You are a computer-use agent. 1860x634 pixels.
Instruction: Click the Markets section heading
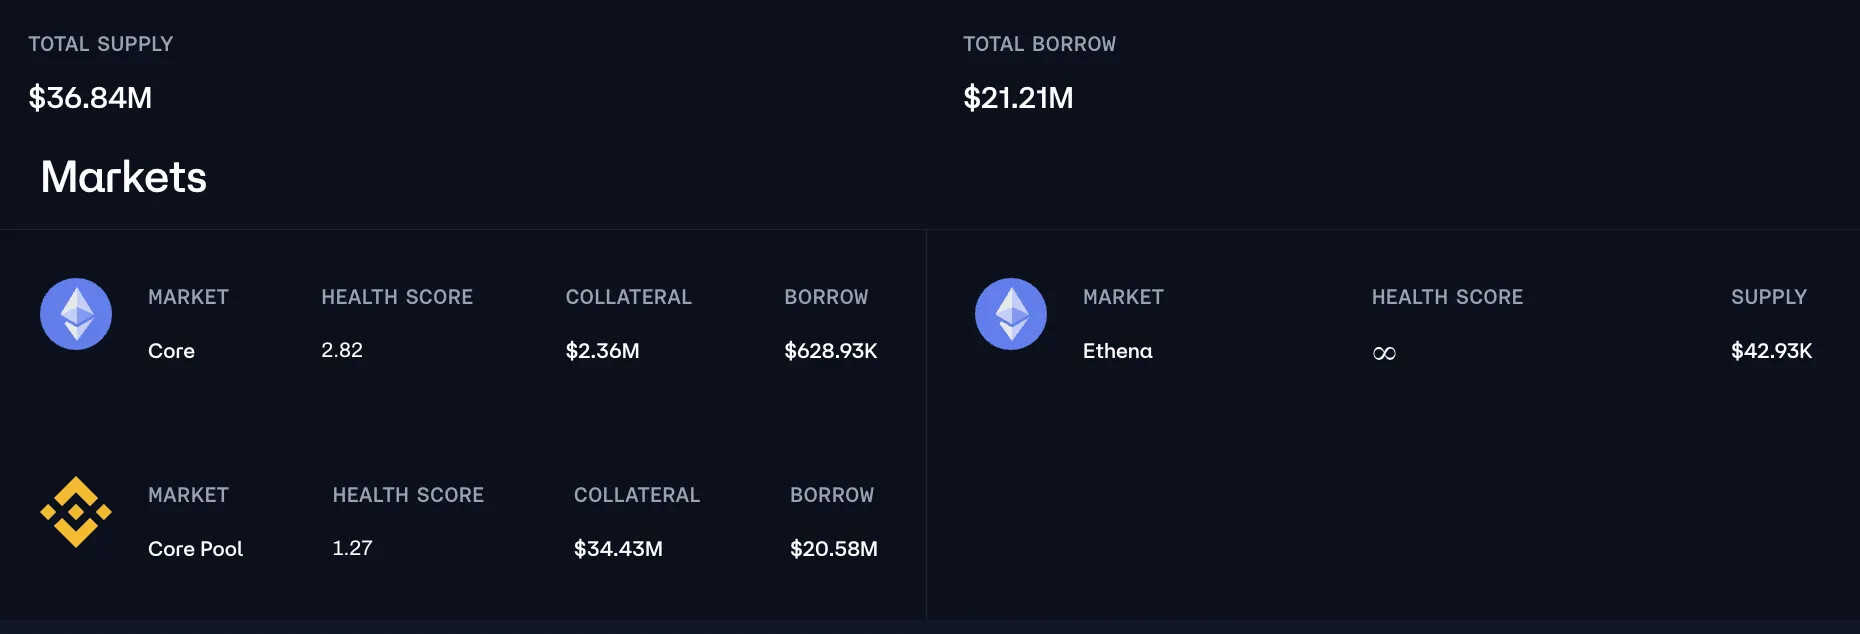click(x=124, y=177)
